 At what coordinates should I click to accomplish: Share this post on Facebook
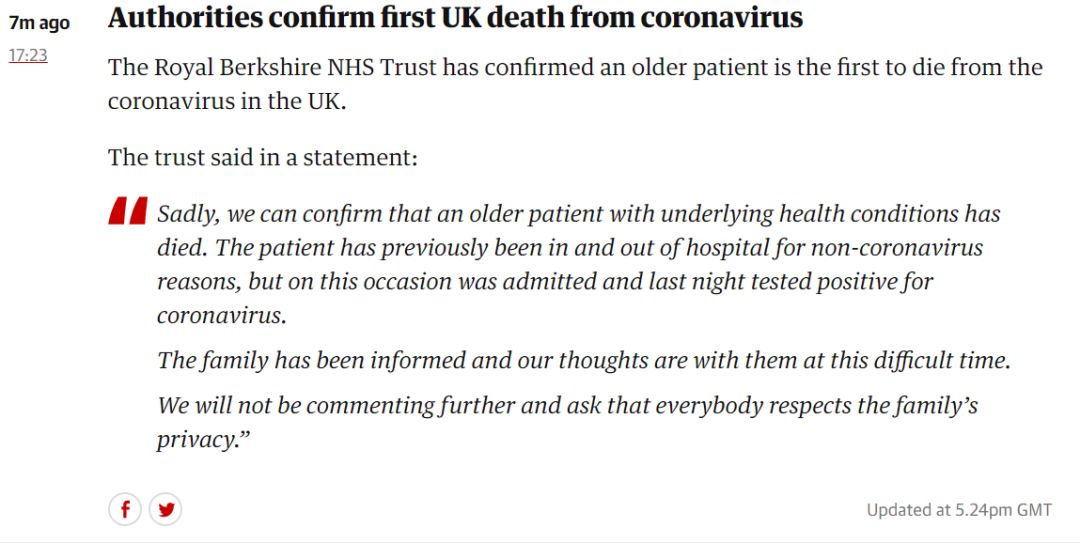pyautogui.click(x=125, y=510)
